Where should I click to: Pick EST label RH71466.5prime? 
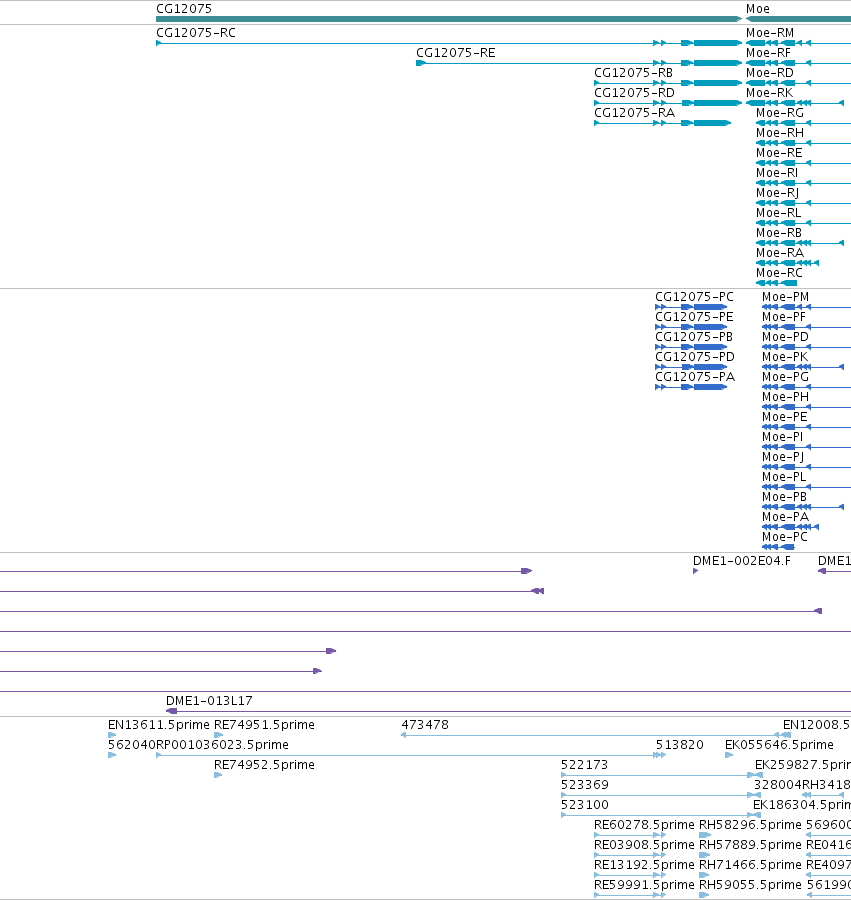(750, 865)
